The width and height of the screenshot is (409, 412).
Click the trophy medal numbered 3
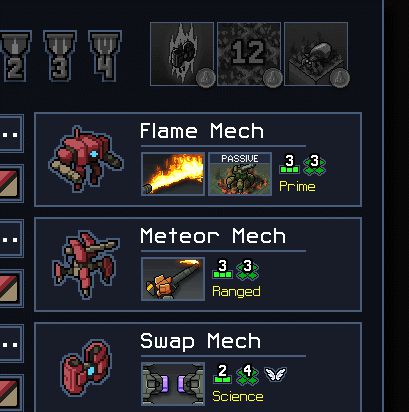(x=60, y=56)
